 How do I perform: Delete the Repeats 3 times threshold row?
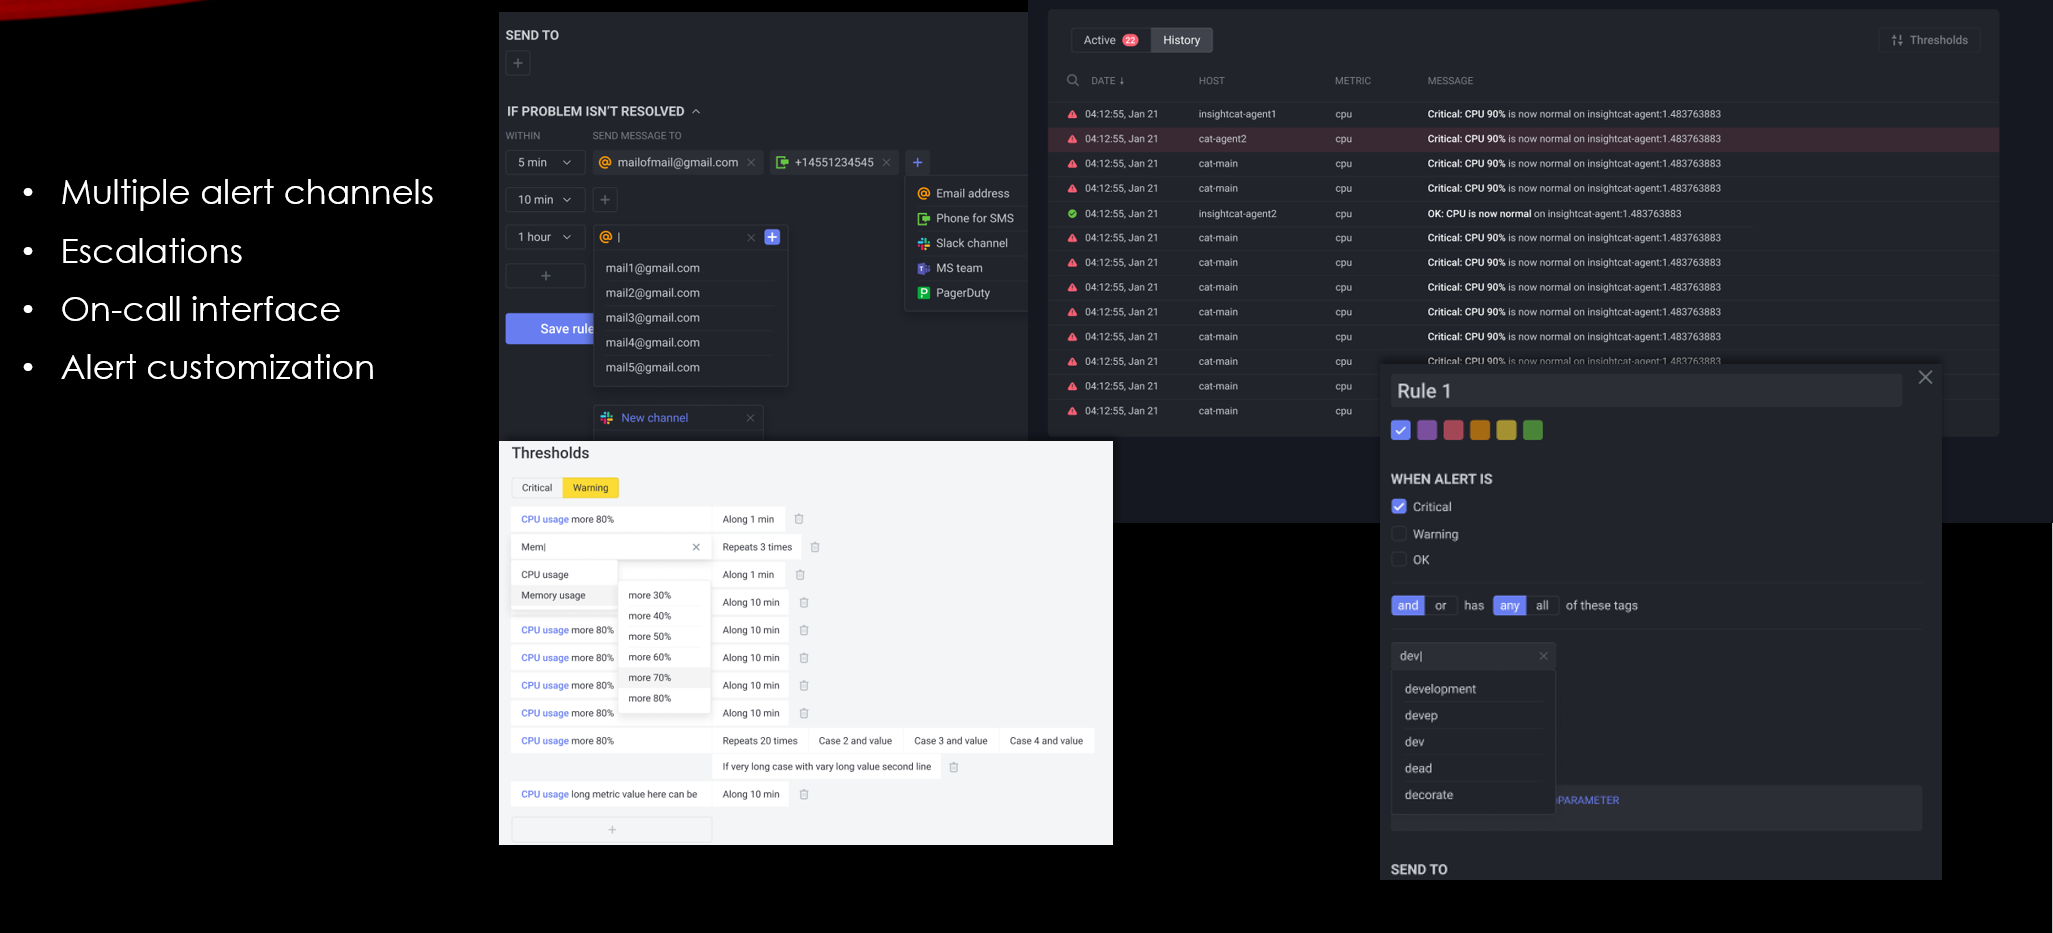point(815,547)
